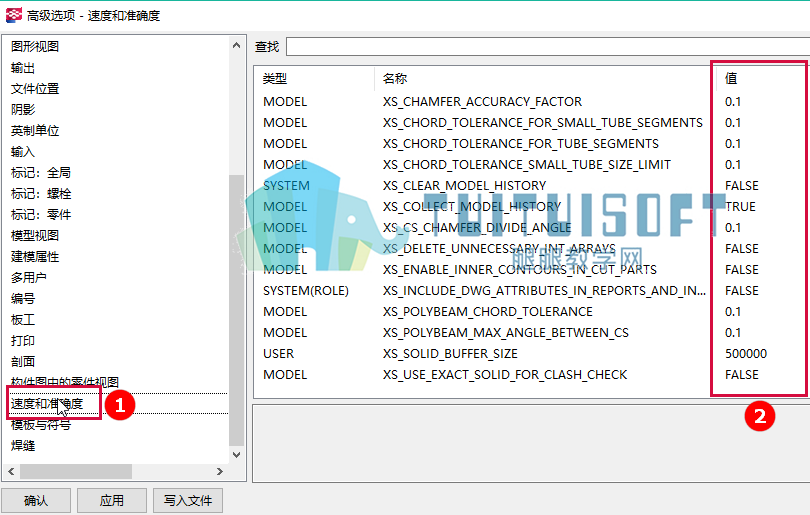Open the 焊缝 category

click(23, 445)
